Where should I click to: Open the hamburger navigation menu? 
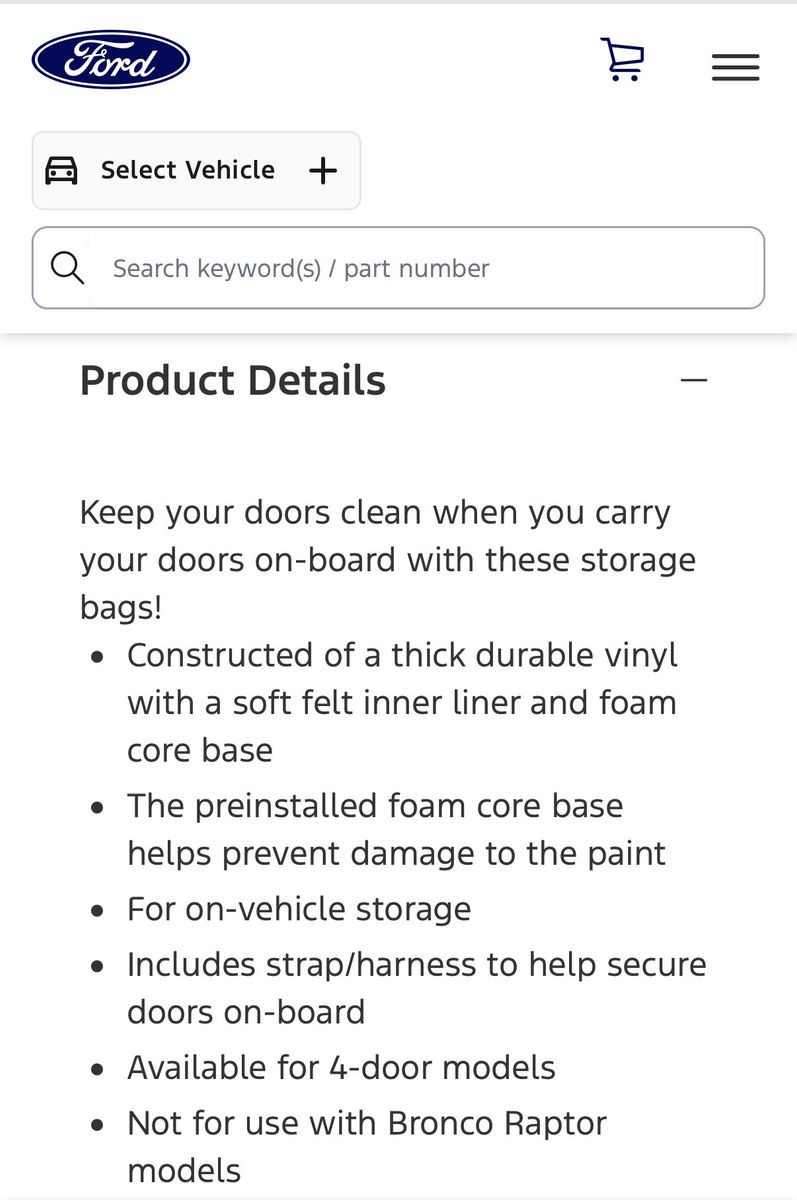pos(735,67)
